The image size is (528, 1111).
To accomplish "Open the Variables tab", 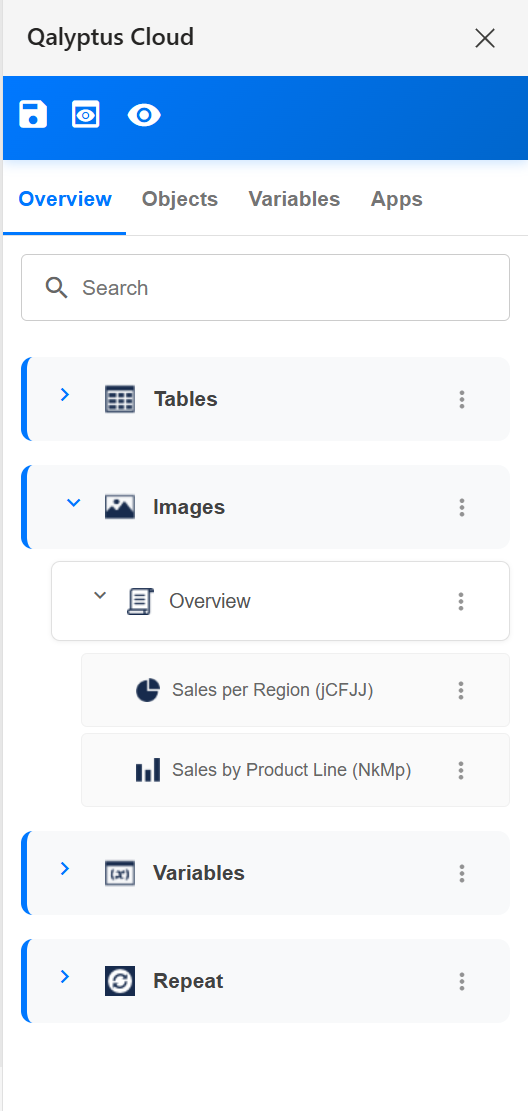I will pyautogui.click(x=294, y=199).
